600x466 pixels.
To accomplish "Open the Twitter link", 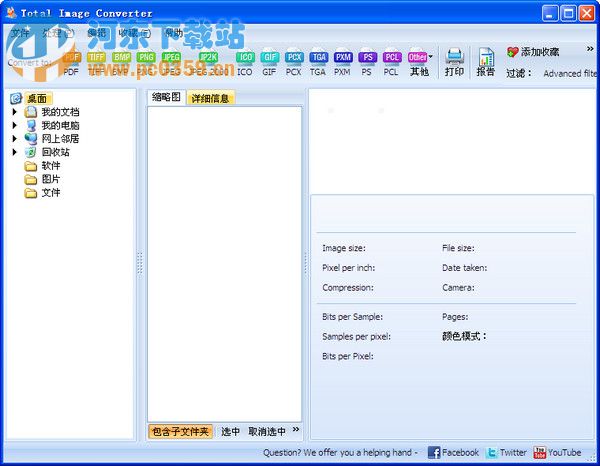I will (513, 453).
